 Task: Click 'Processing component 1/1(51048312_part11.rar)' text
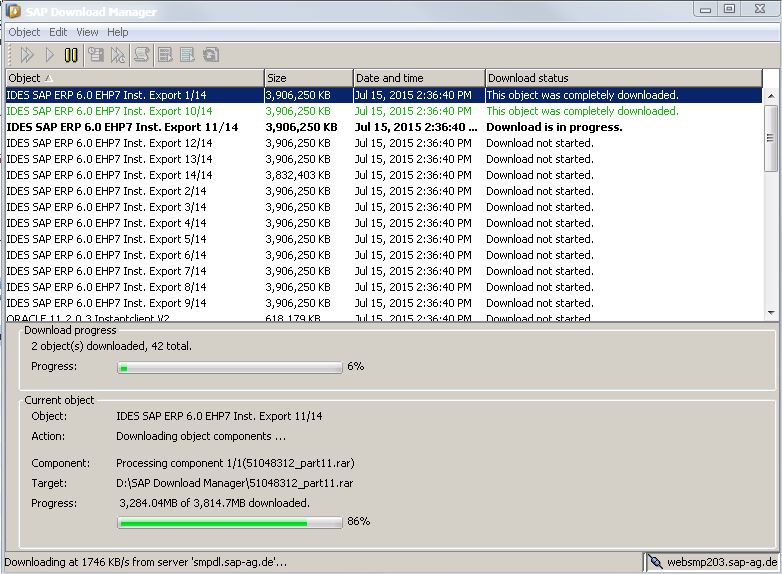[x=235, y=463]
